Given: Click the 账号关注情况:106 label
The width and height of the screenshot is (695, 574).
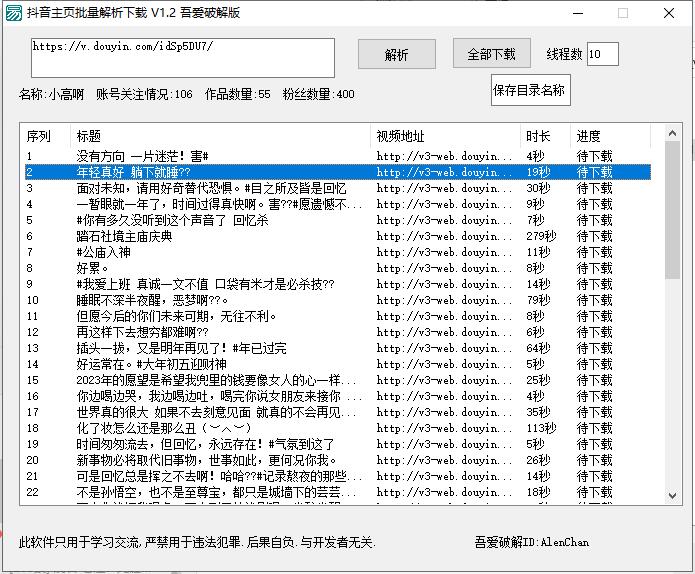Looking at the screenshot, I should [144, 94].
